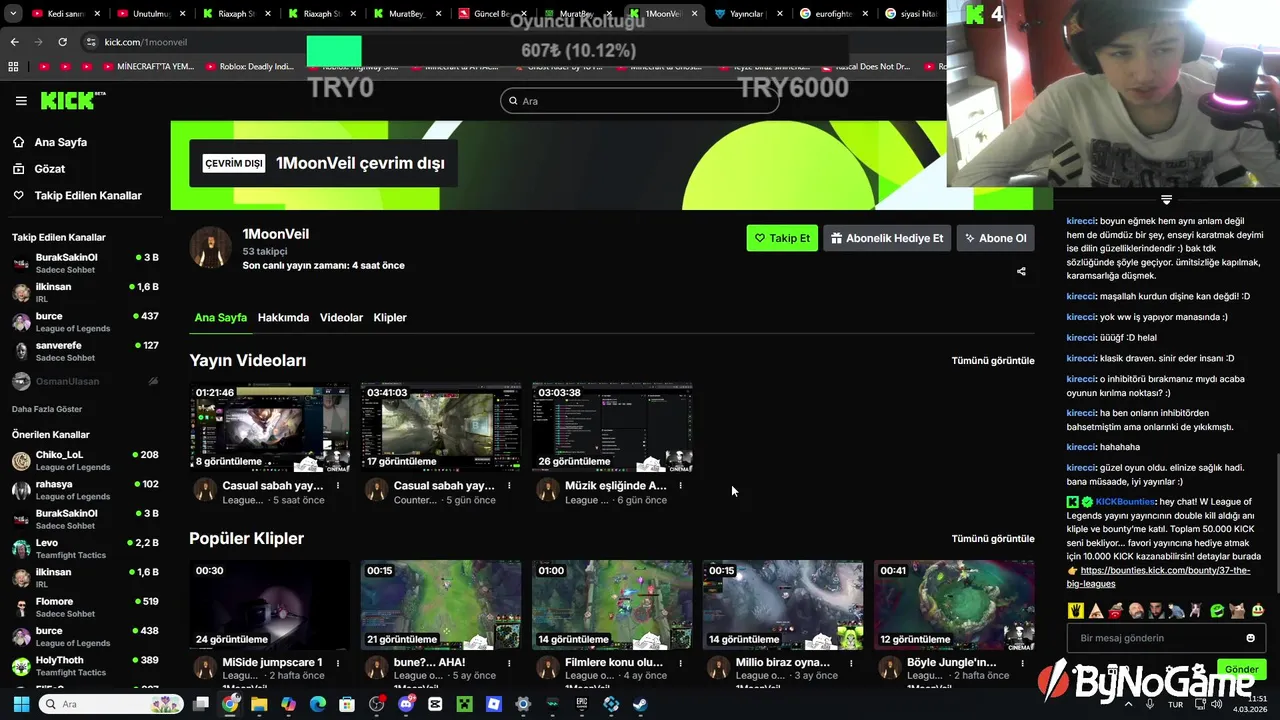
Task: Open the Kick hamburger sidebar menu
Action: tap(21, 100)
